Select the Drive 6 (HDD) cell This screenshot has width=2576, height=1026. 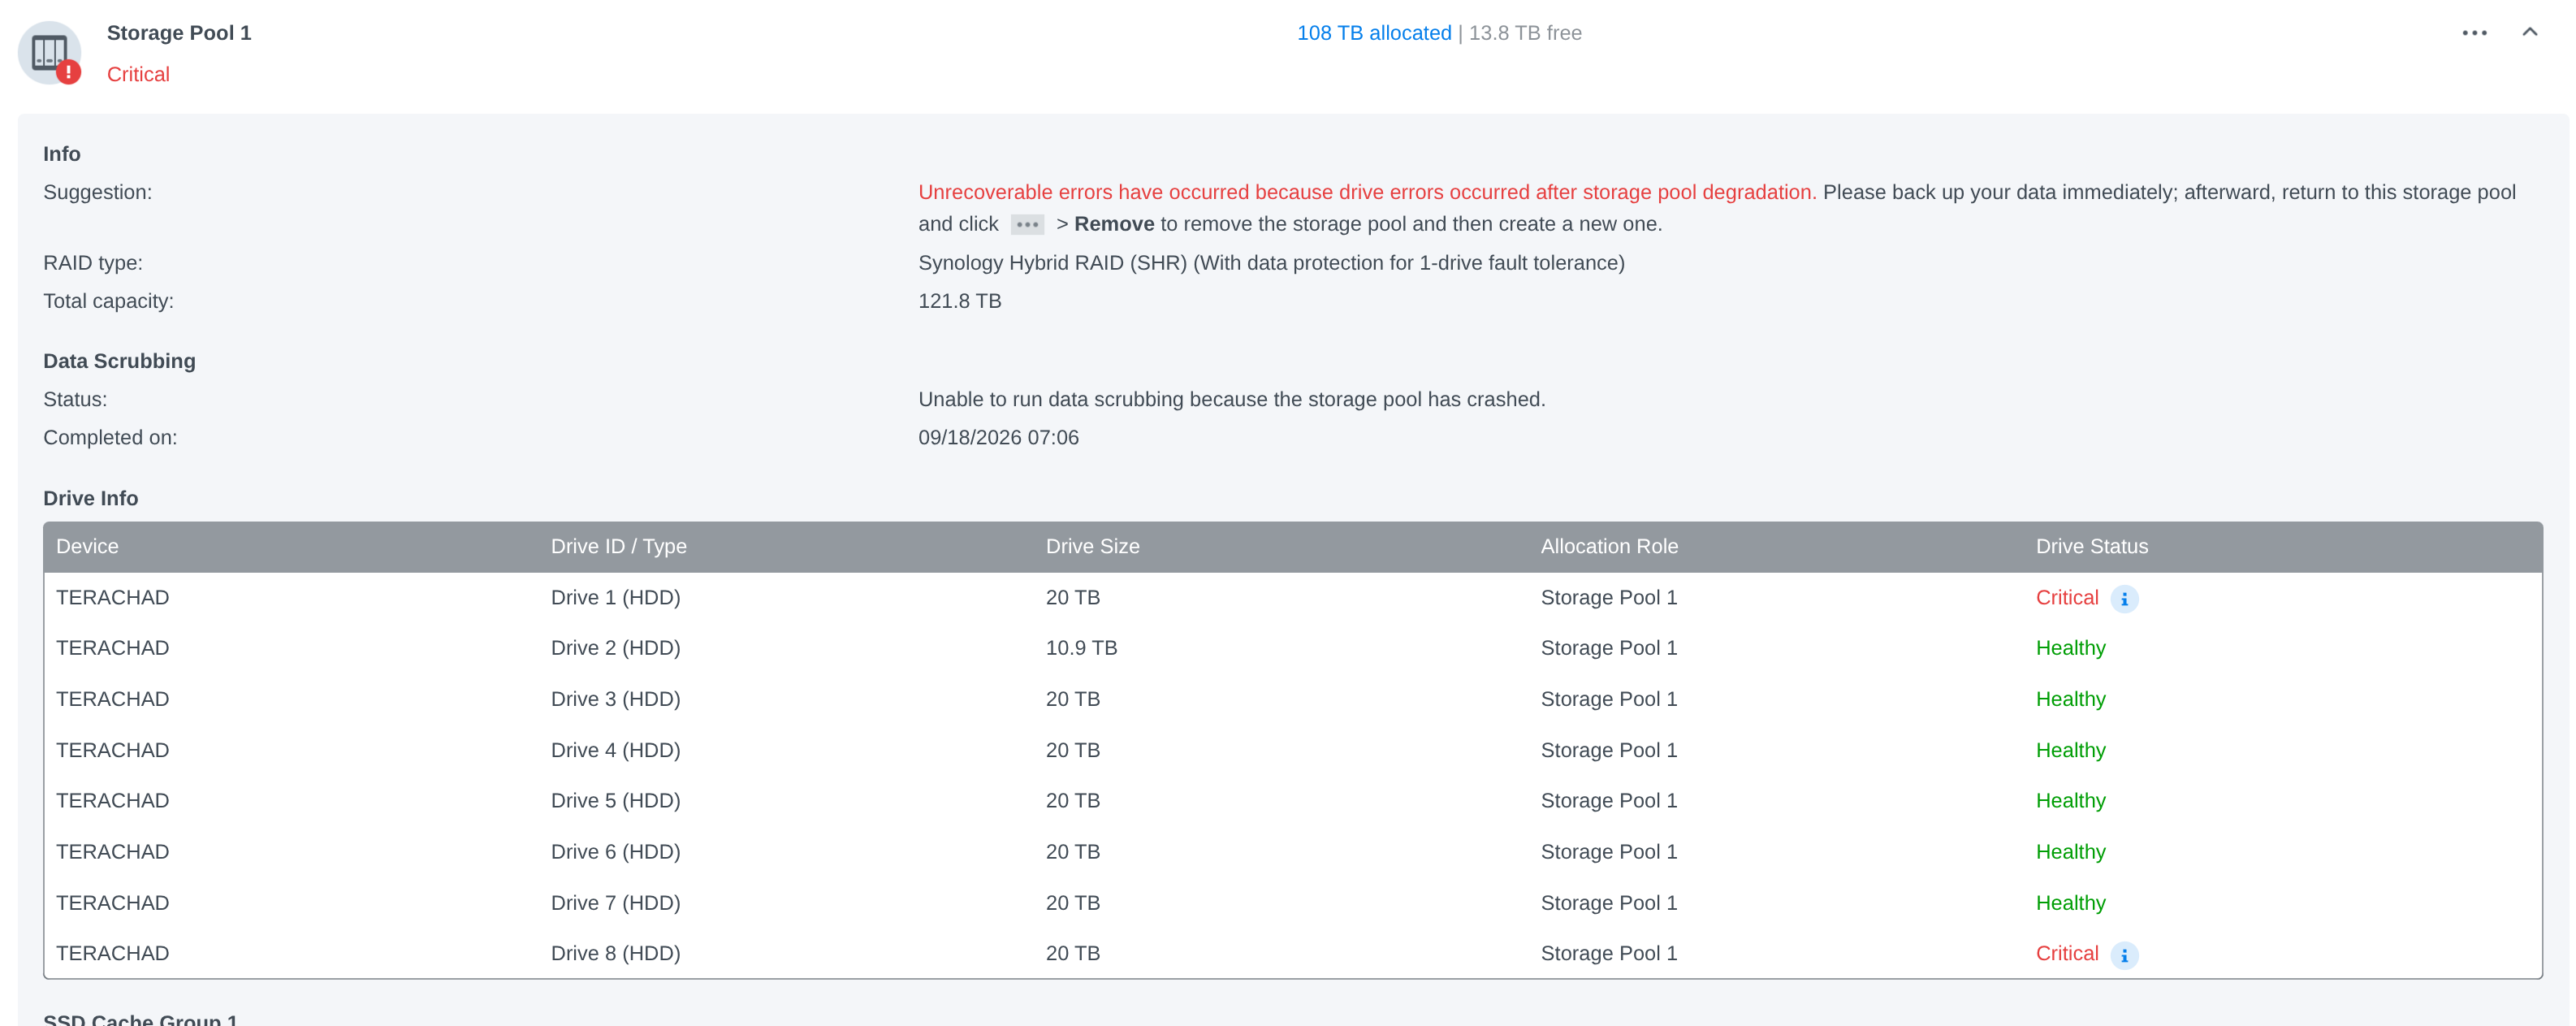[x=615, y=852]
